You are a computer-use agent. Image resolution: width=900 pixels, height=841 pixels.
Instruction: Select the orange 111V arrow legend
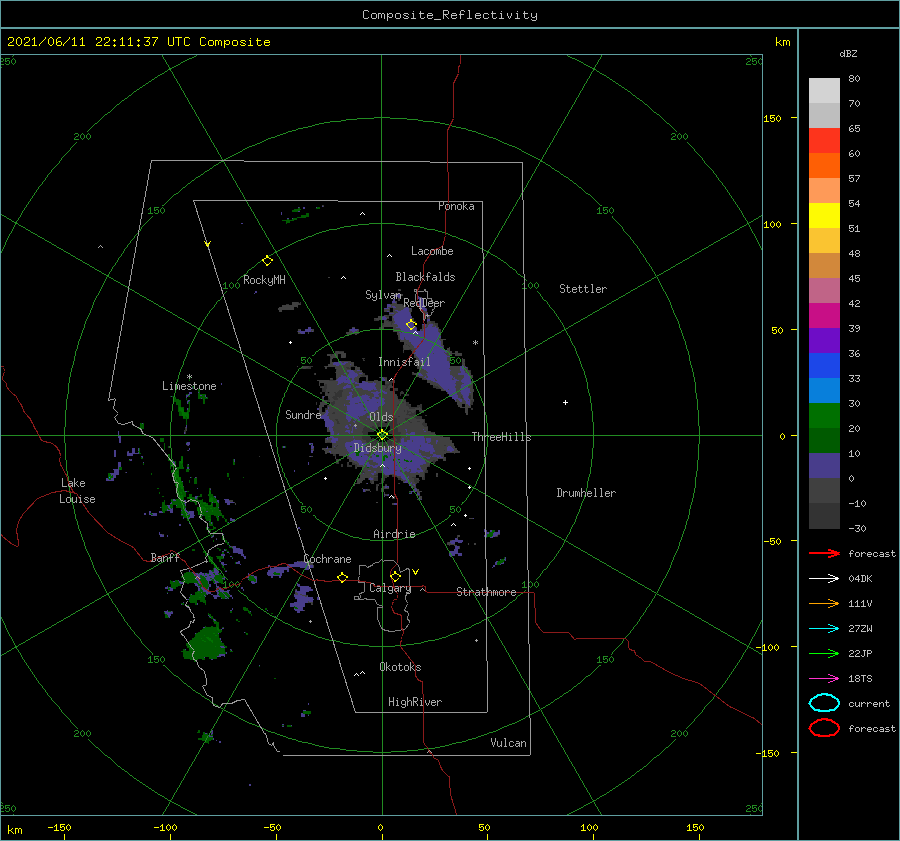[x=824, y=603]
